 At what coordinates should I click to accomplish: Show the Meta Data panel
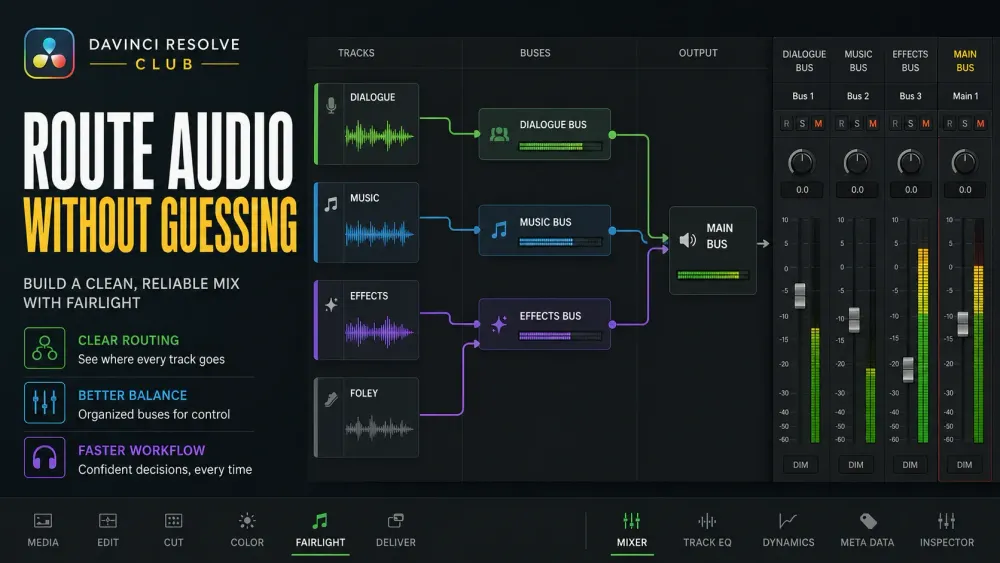(x=867, y=530)
